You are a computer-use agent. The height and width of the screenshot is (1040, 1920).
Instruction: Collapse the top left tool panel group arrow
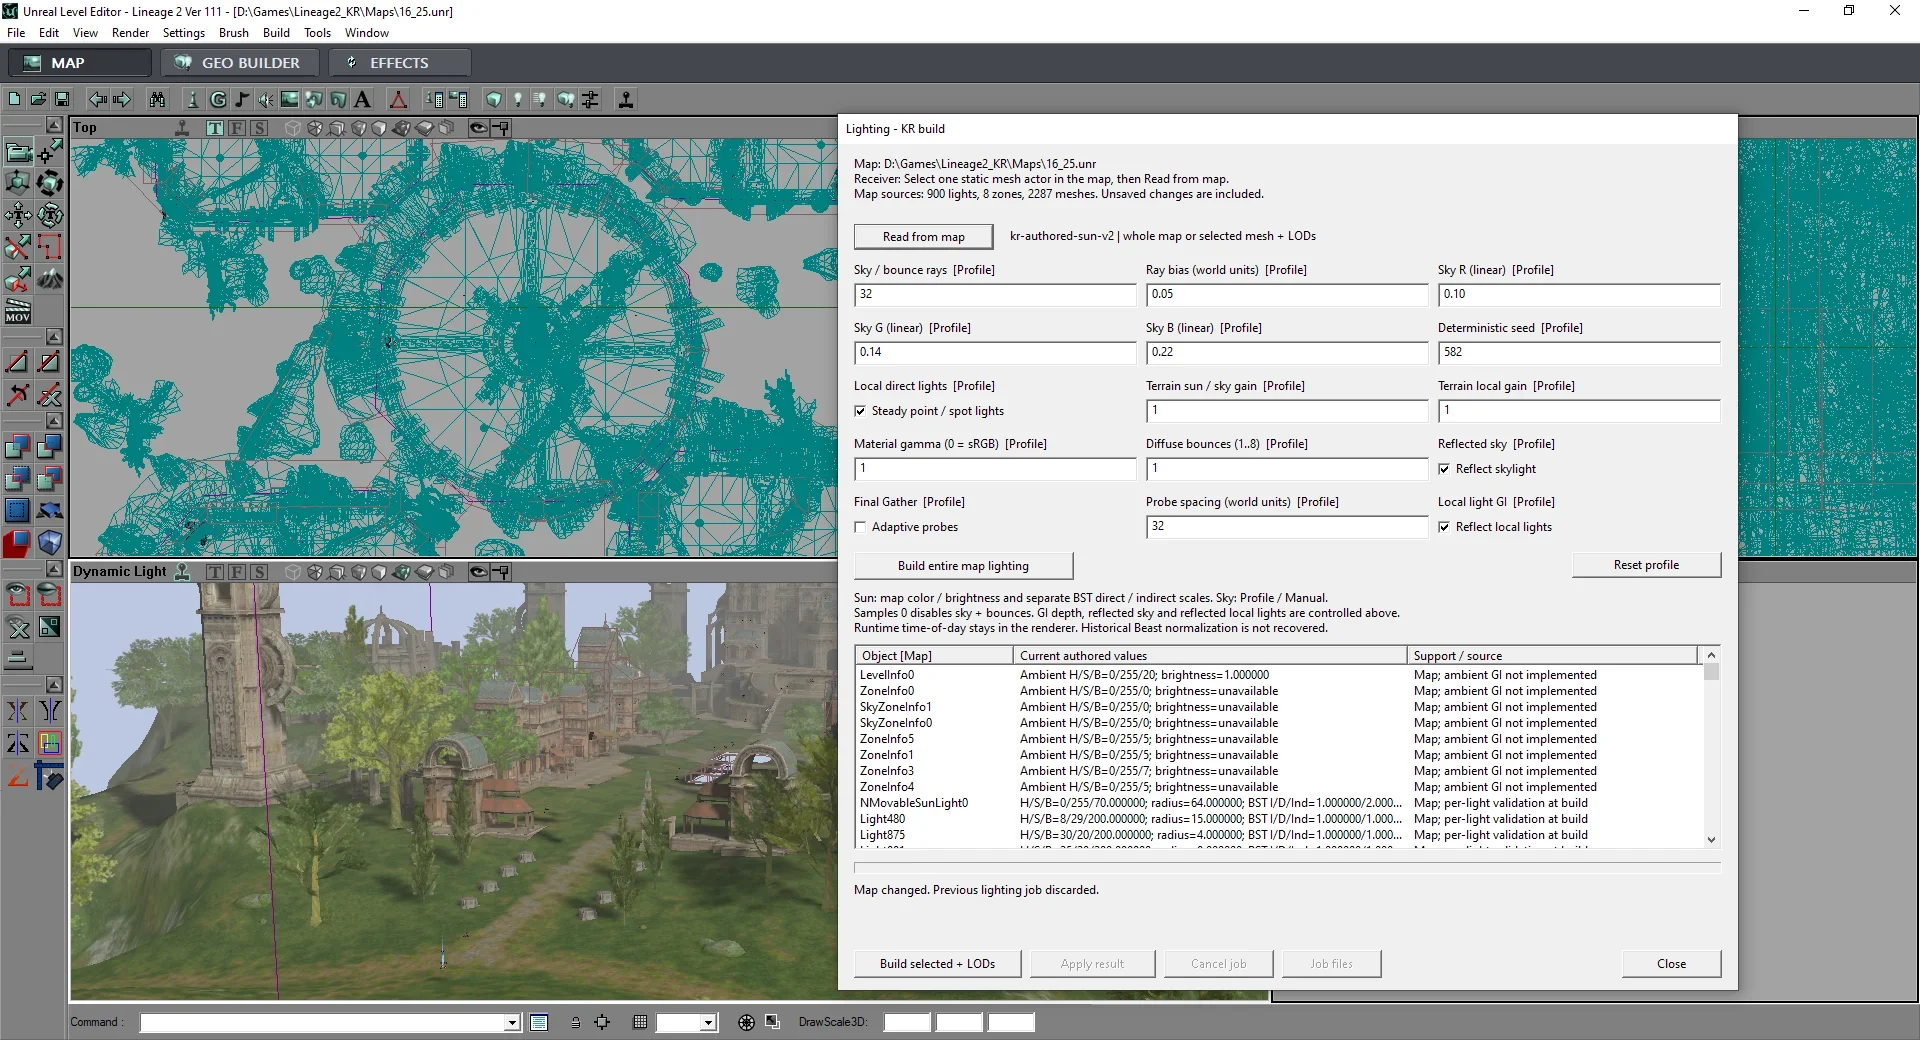coord(54,125)
